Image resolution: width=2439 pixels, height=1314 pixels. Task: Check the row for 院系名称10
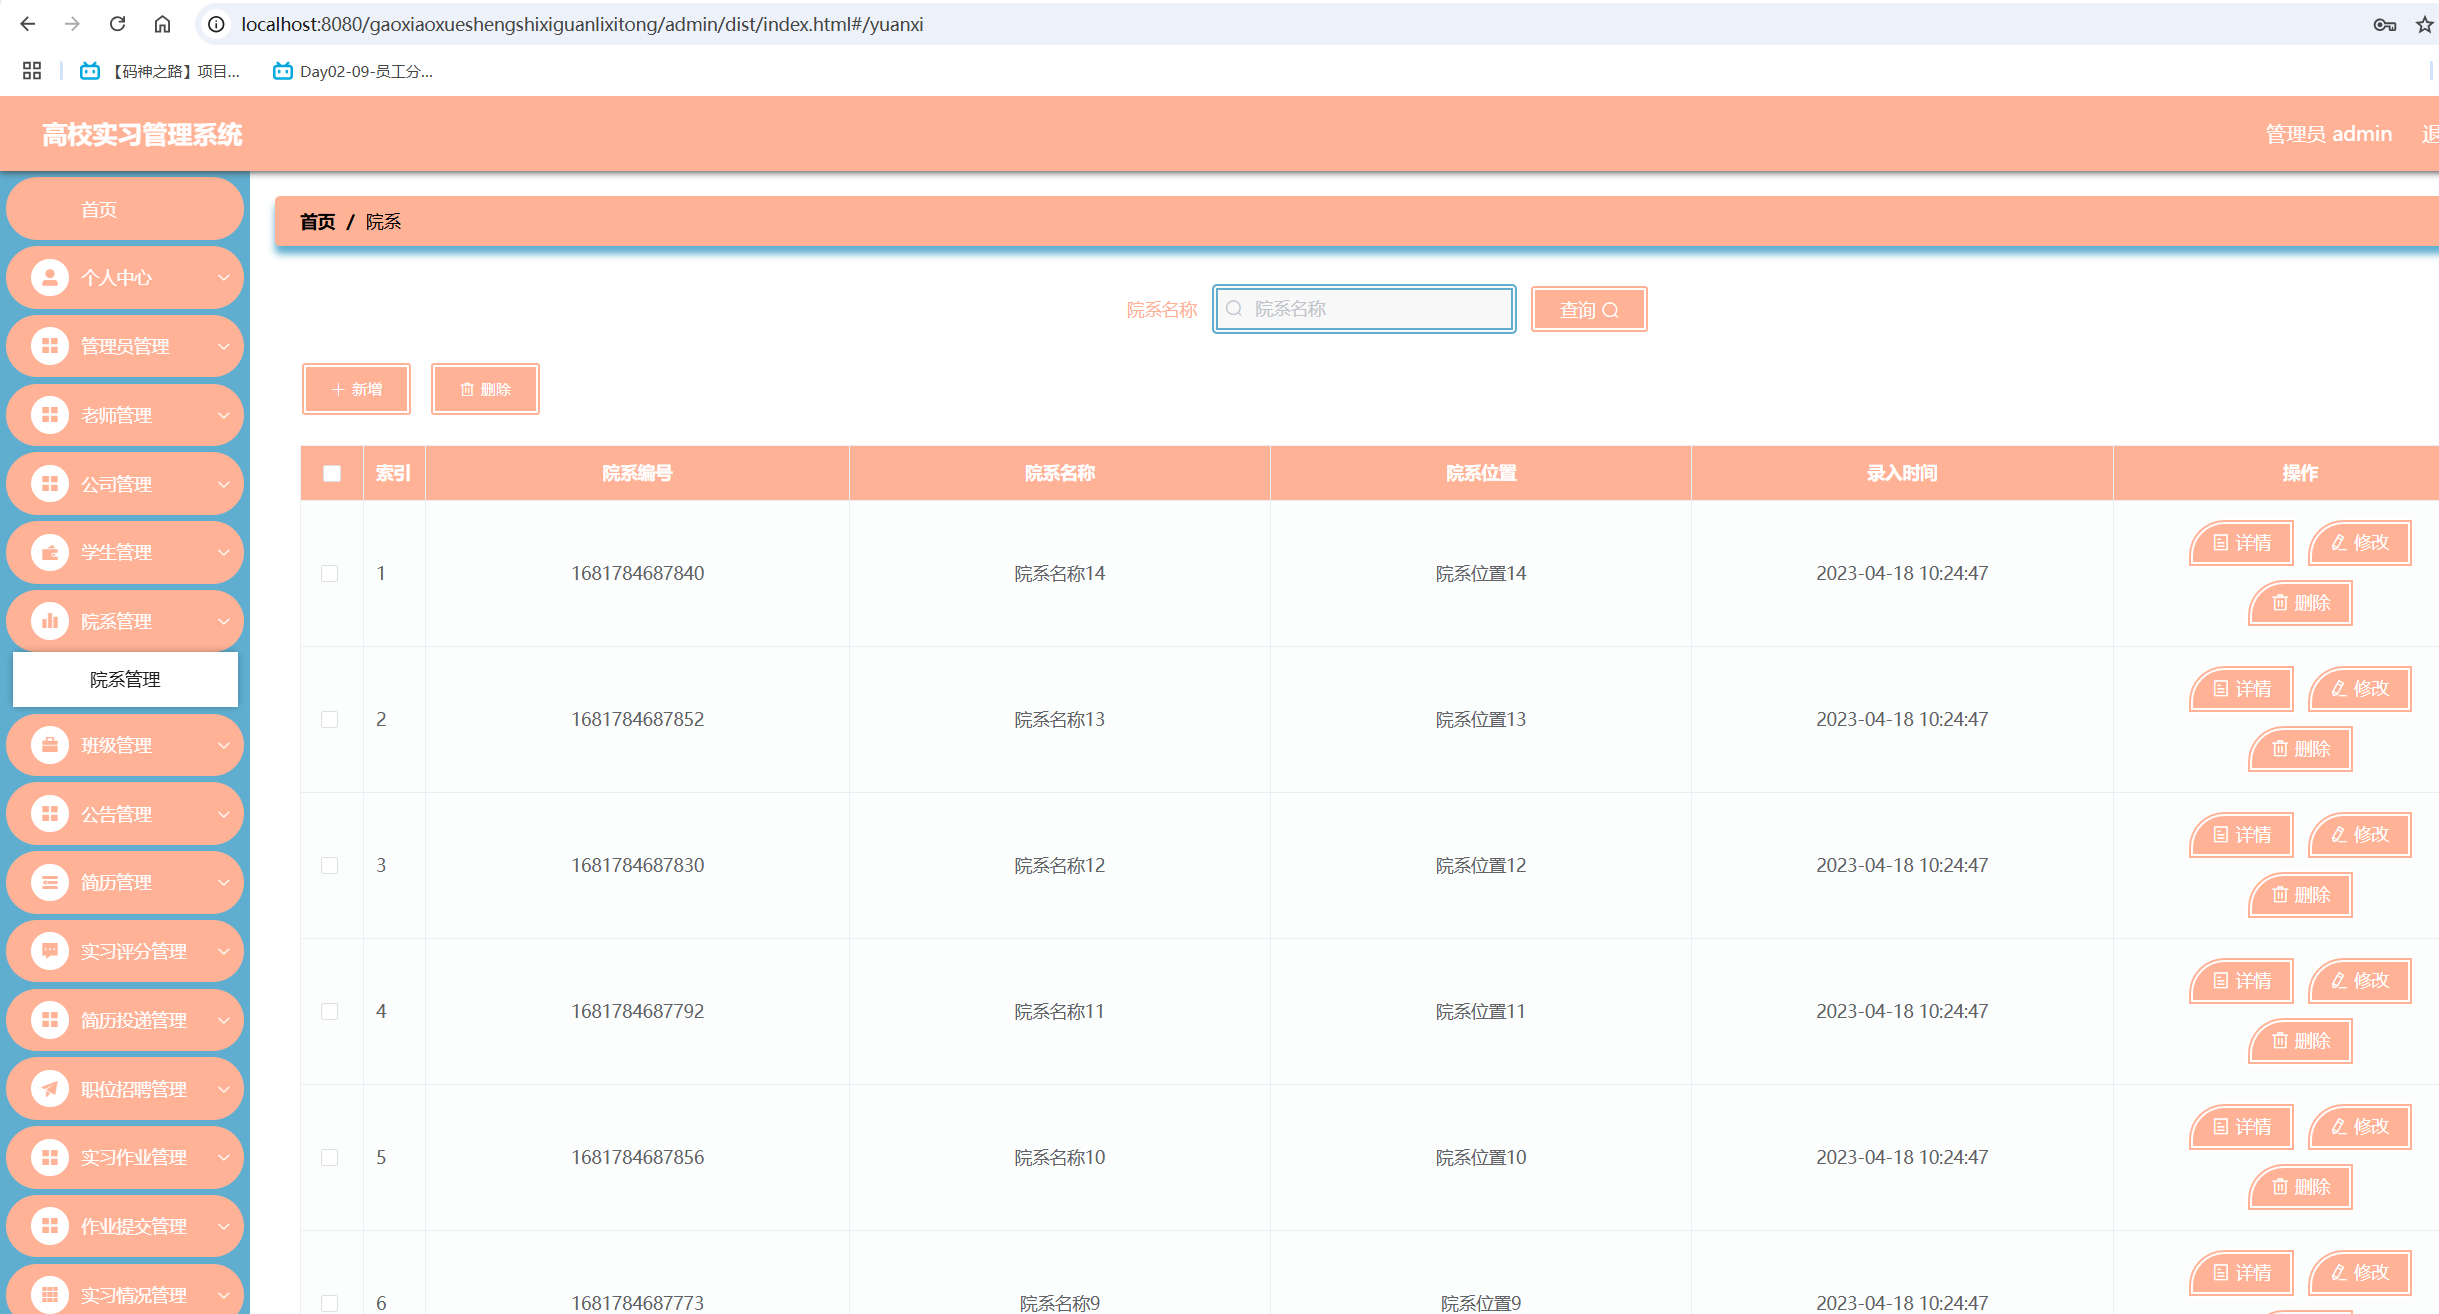329,1157
